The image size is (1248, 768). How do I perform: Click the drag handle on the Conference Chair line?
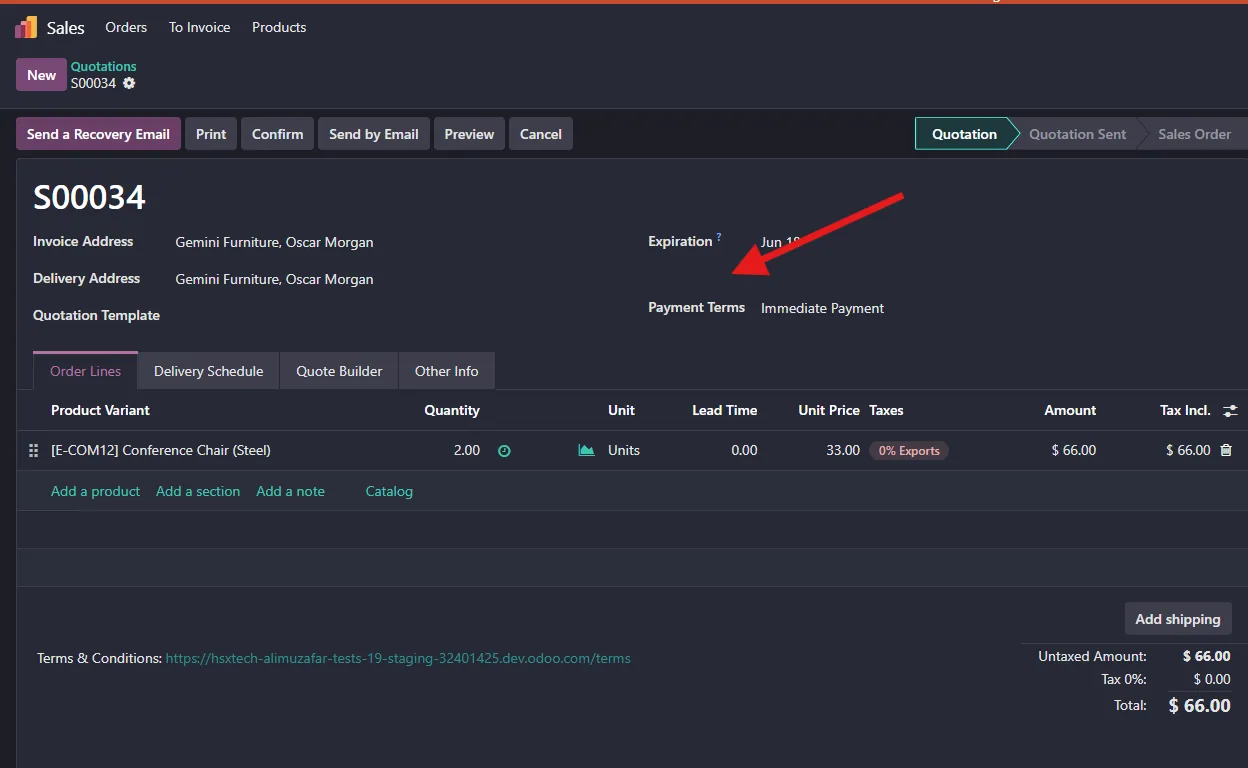pos(33,451)
